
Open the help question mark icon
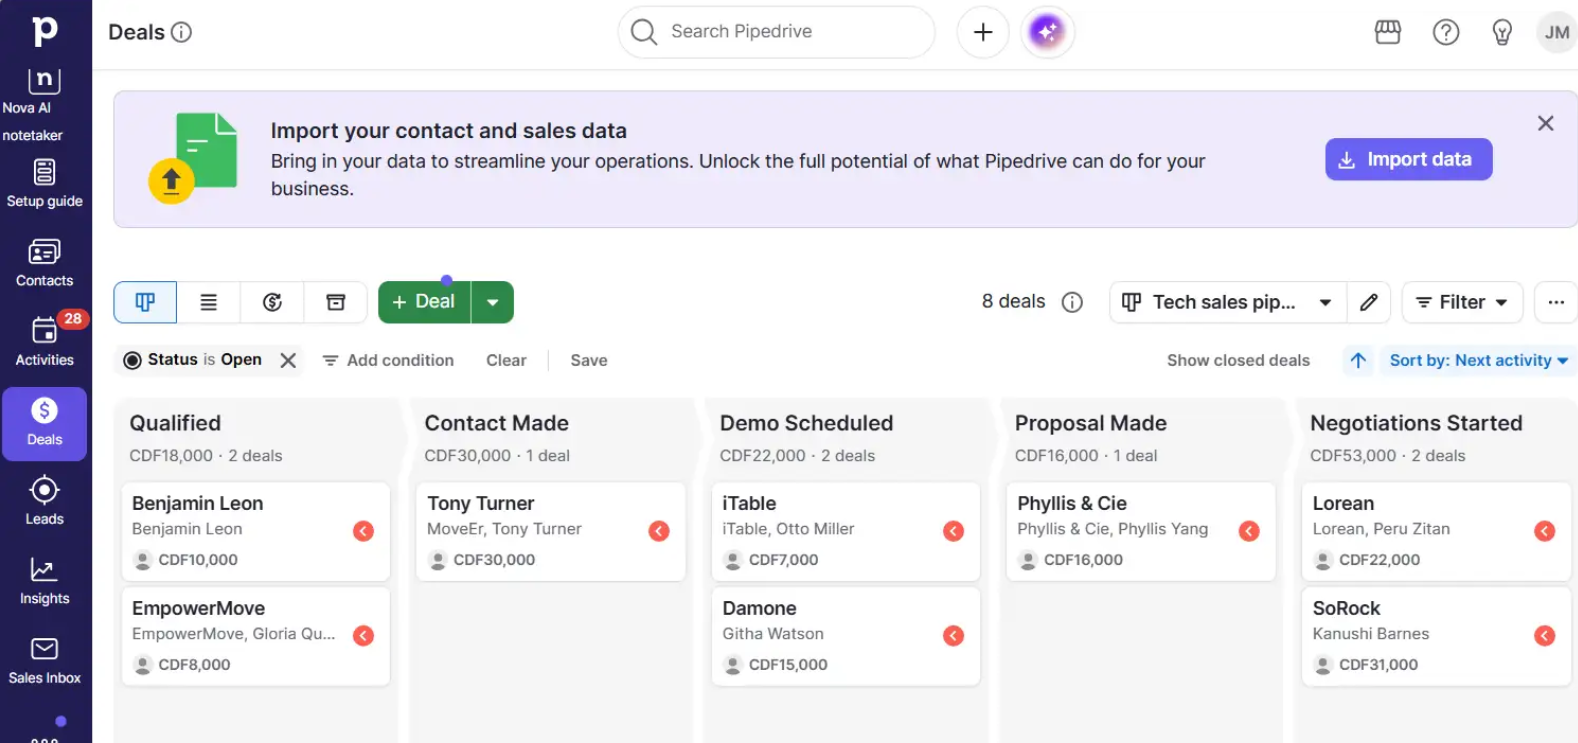coord(1446,32)
